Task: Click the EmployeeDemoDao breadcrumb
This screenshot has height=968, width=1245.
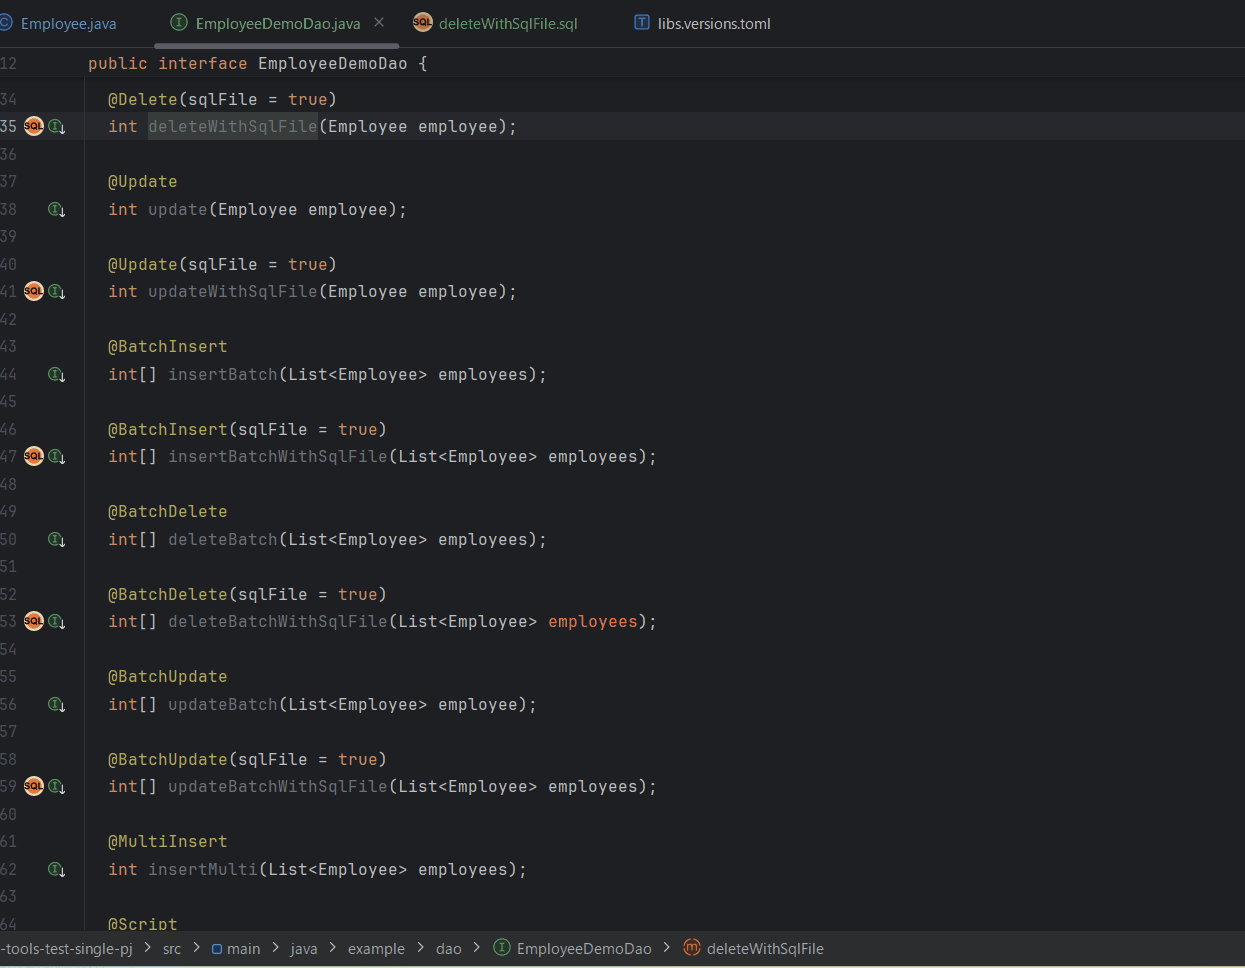Action: tap(573, 949)
